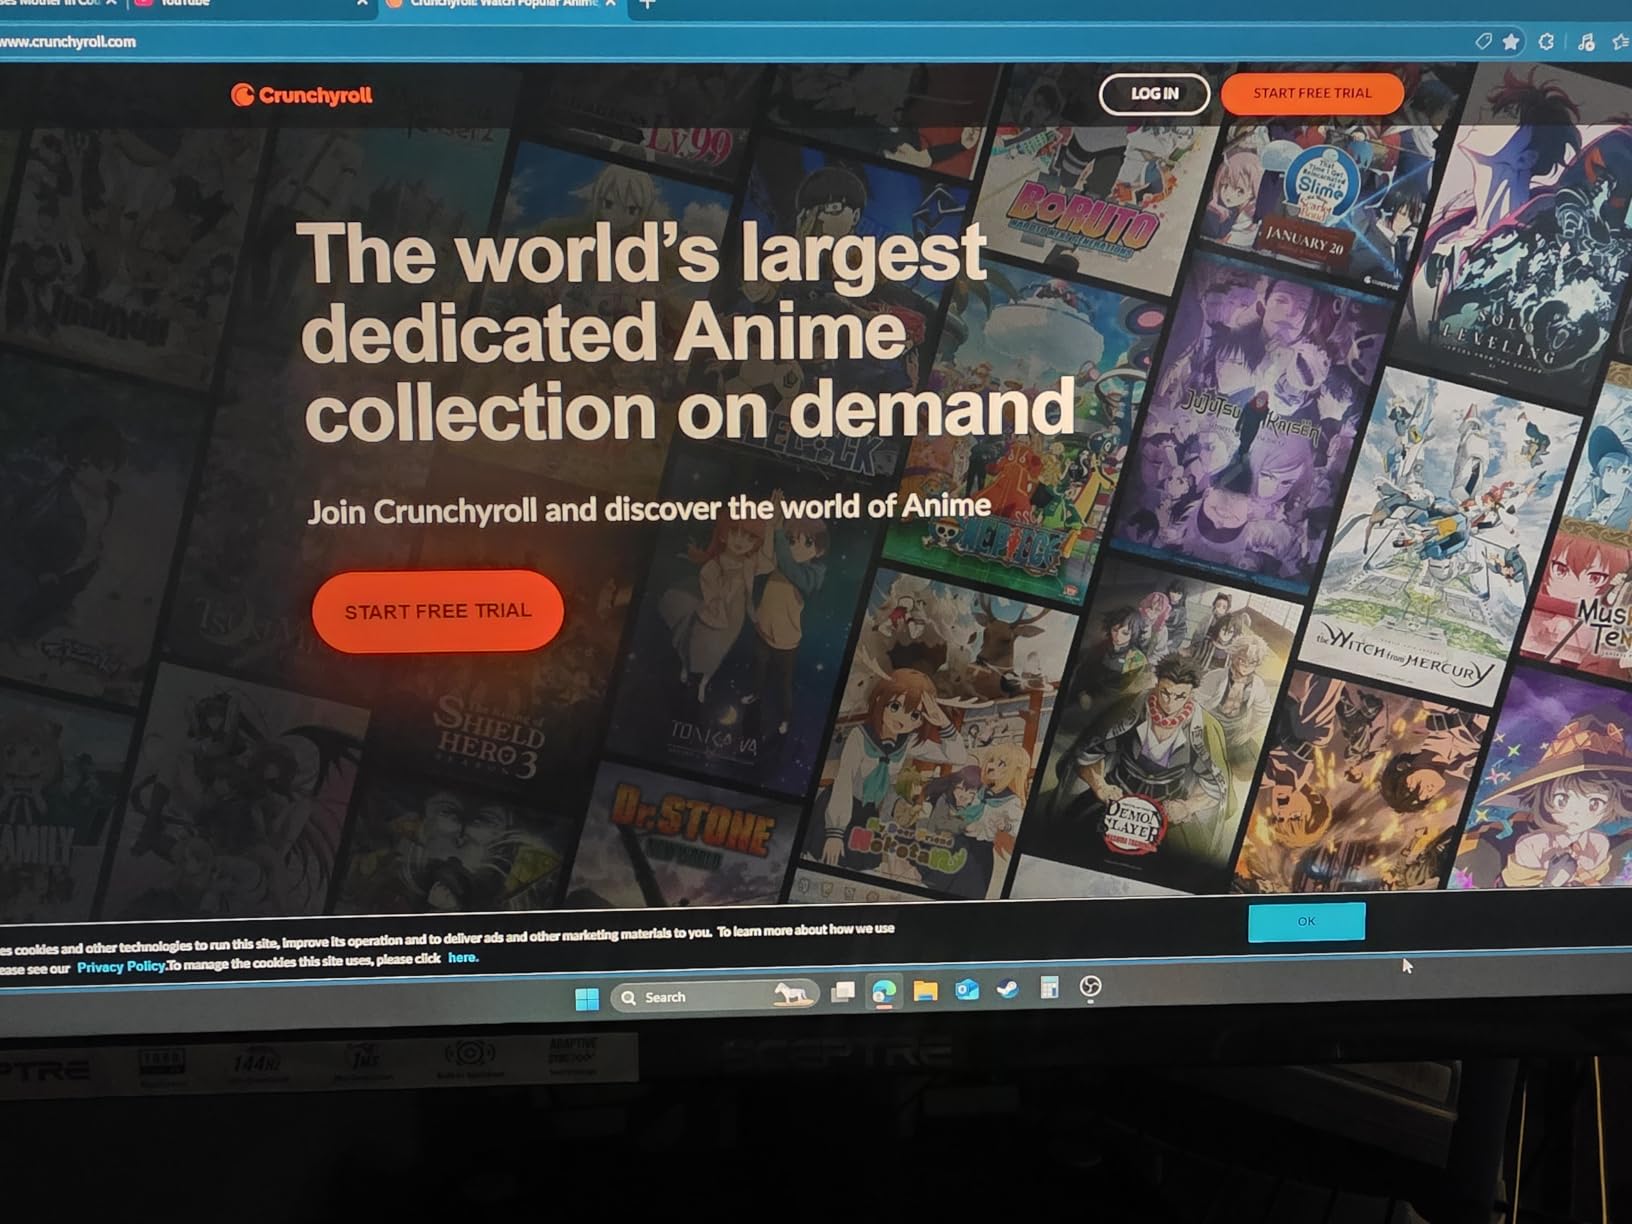
Task: Open OBS Studio from the taskbar
Action: point(1091,987)
